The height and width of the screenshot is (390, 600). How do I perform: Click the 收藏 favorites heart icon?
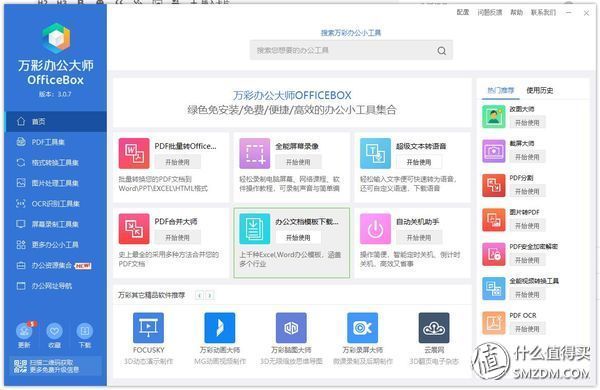point(54,331)
